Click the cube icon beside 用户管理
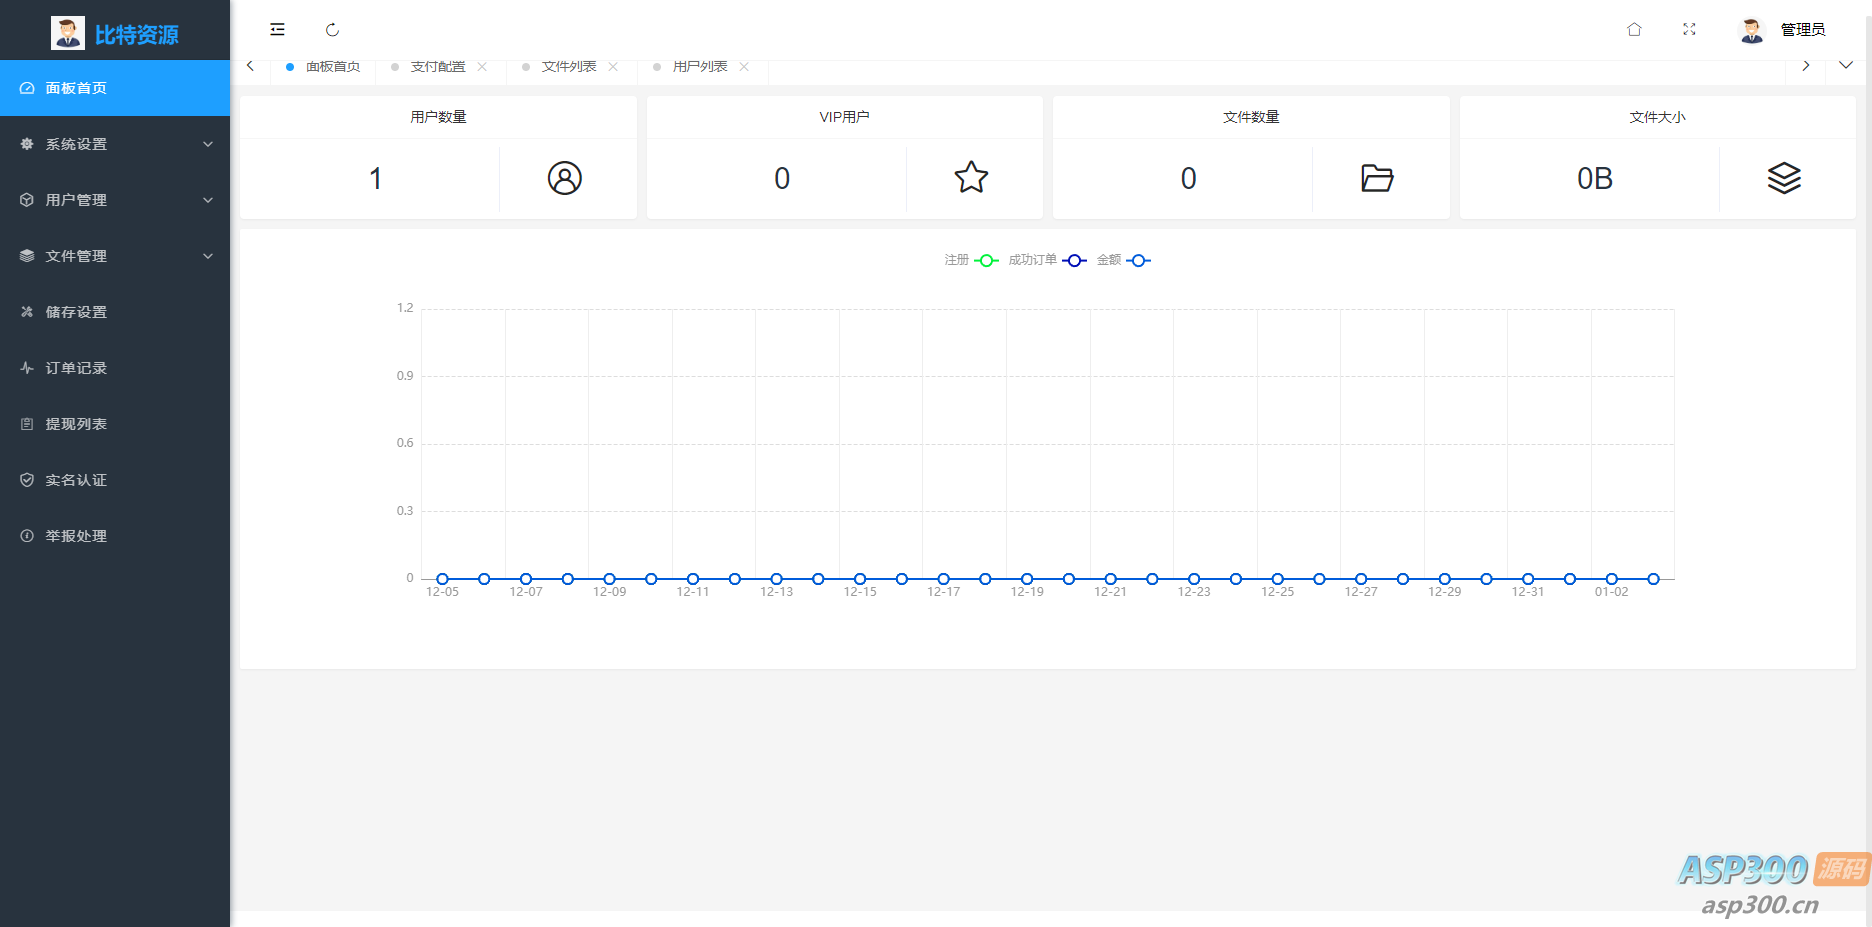1872x927 pixels. (27, 200)
